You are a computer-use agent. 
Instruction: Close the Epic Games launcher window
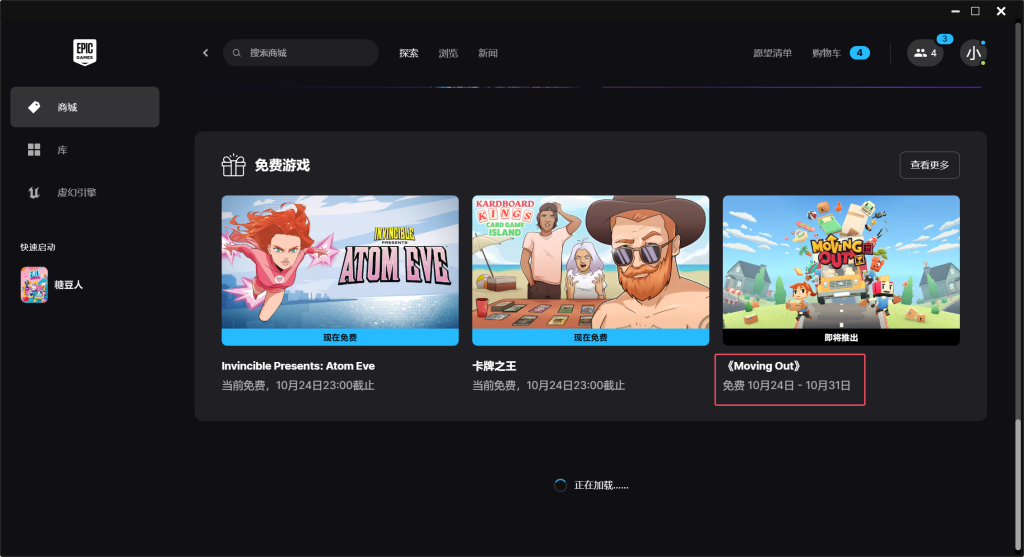[1001, 11]
